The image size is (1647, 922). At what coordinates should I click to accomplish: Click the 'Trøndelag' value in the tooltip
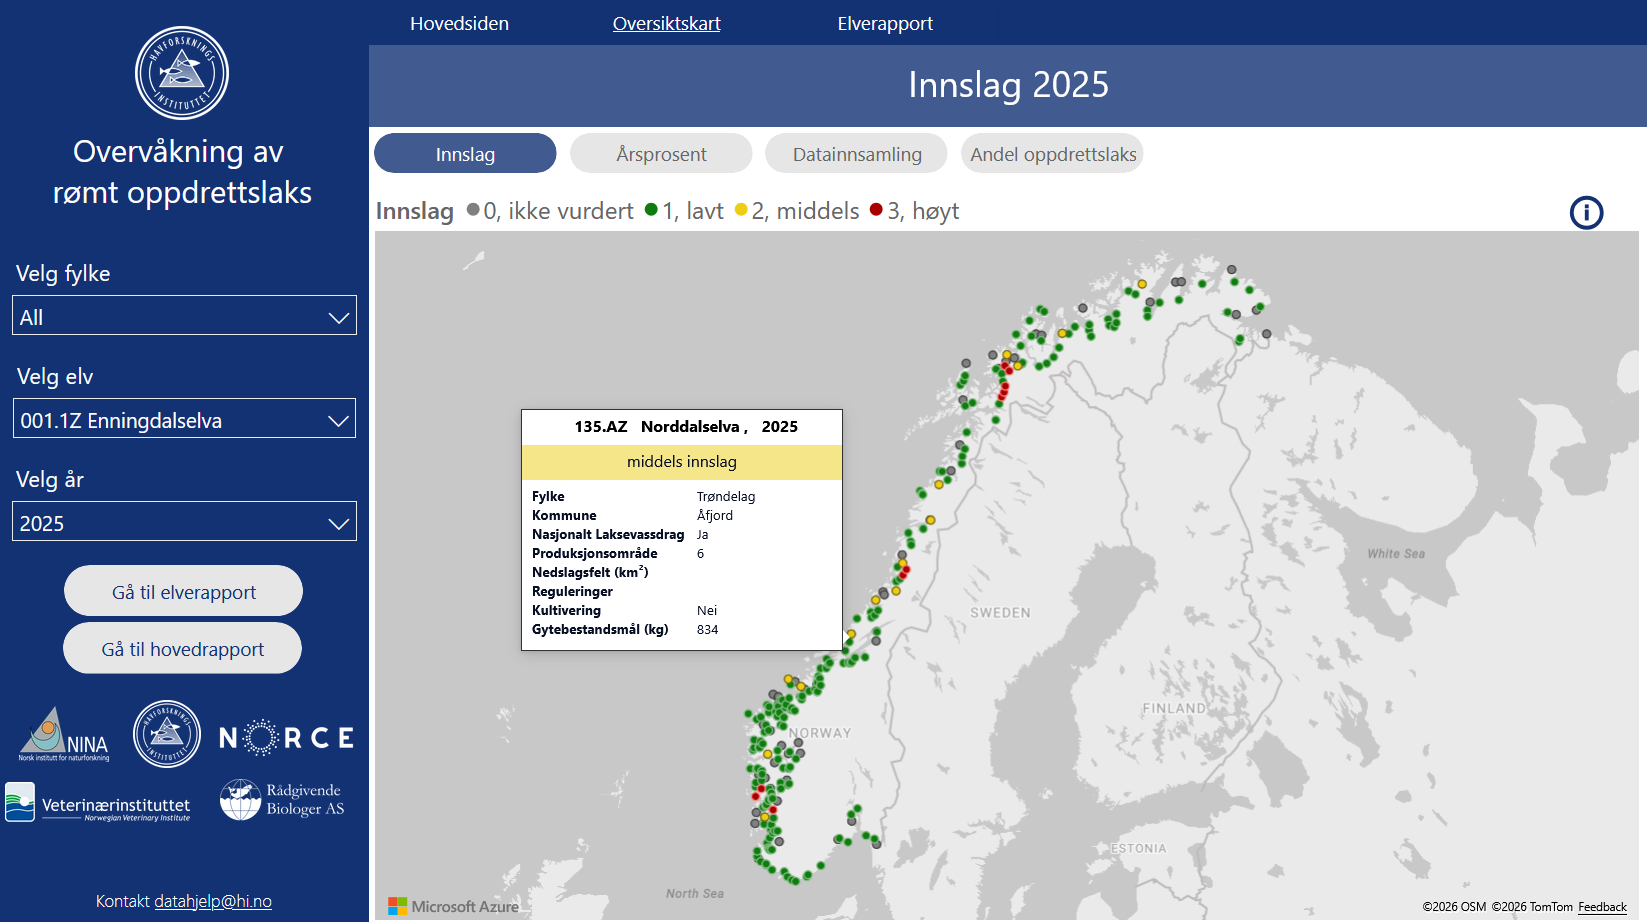[726, 496]
